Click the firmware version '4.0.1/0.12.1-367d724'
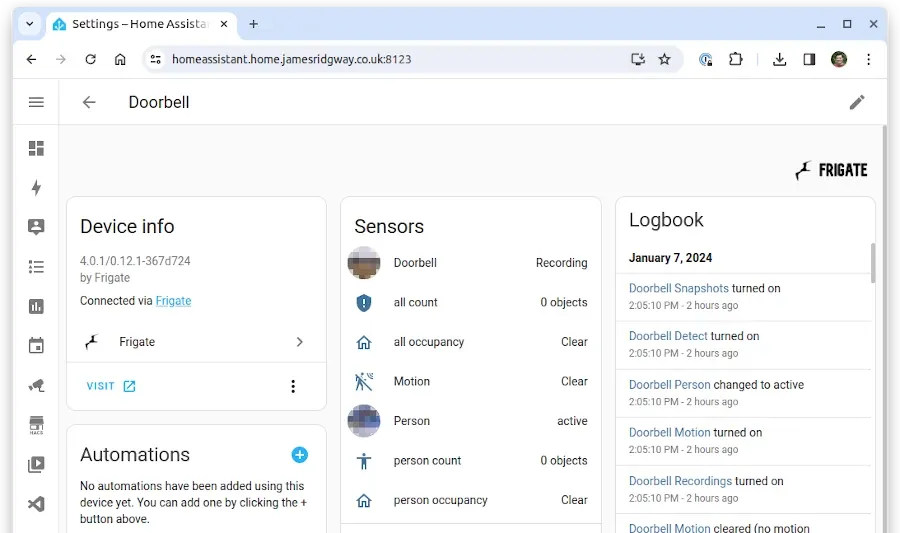 [135, 261]
